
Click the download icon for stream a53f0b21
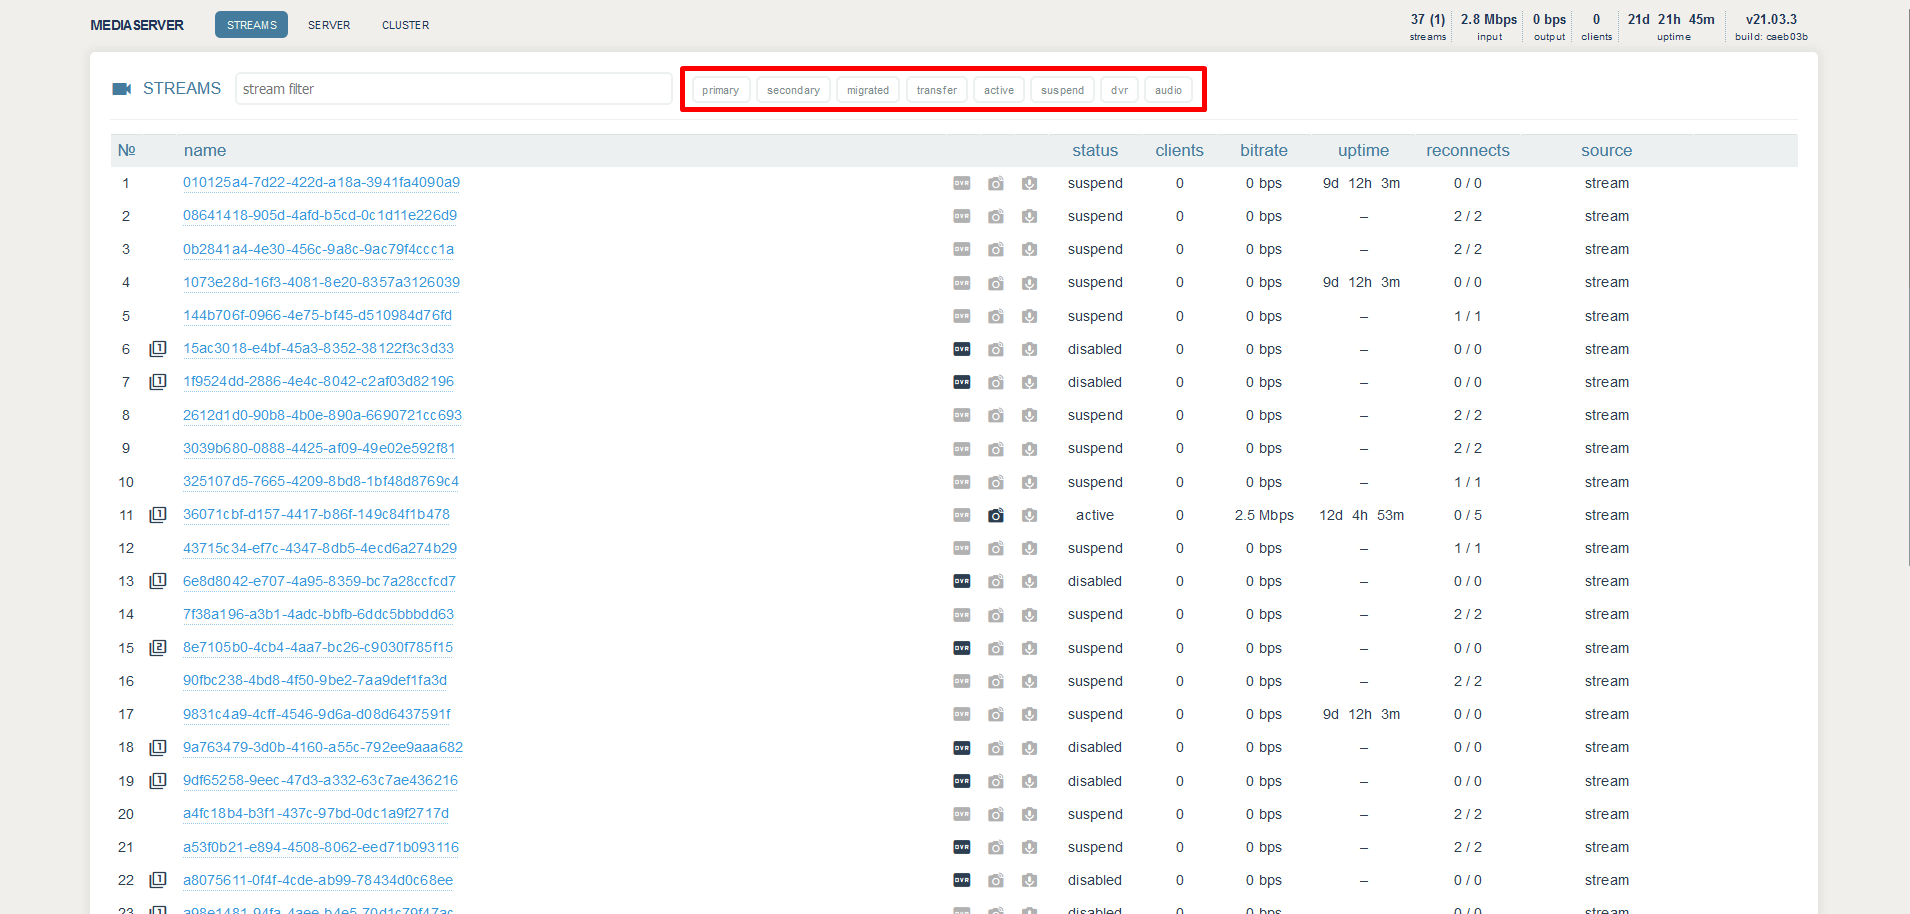coord(1029,847)
